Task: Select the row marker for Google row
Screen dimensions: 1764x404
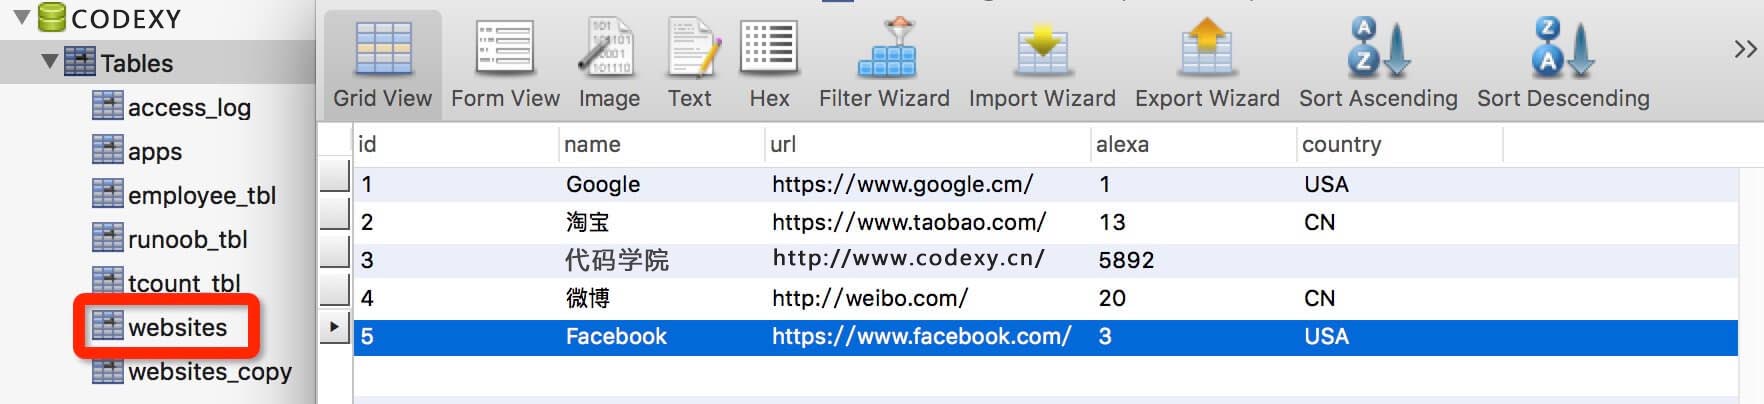Action: (x=334, y=177)
